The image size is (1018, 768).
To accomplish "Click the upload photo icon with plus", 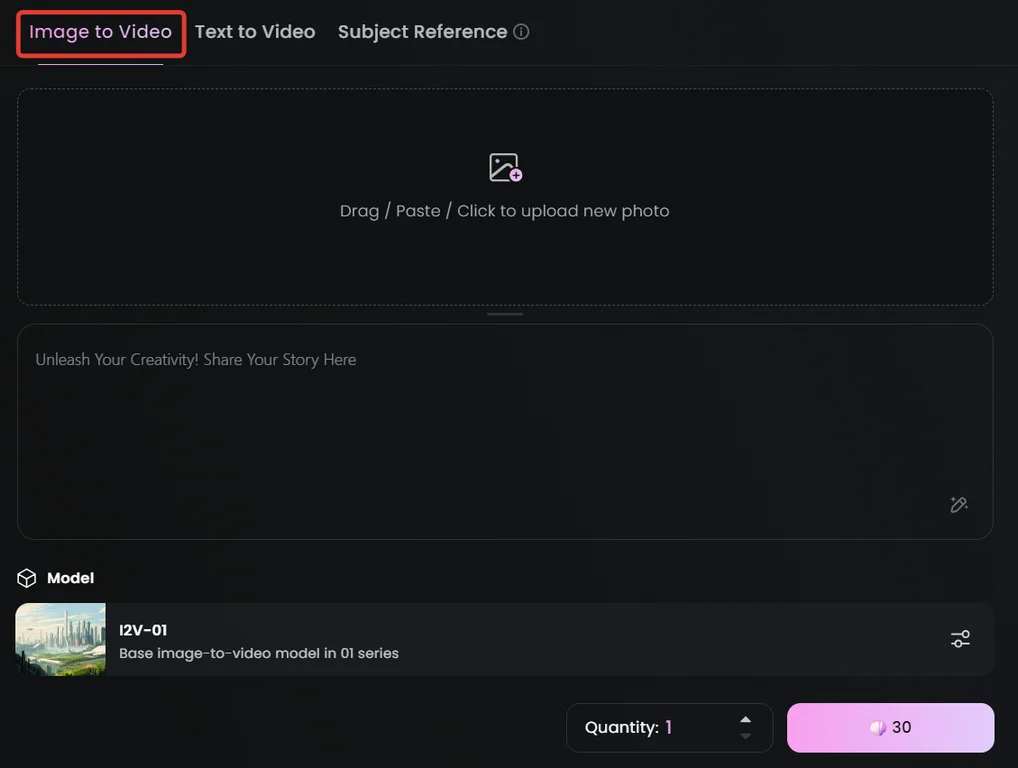I will click(x=505, y=167).
